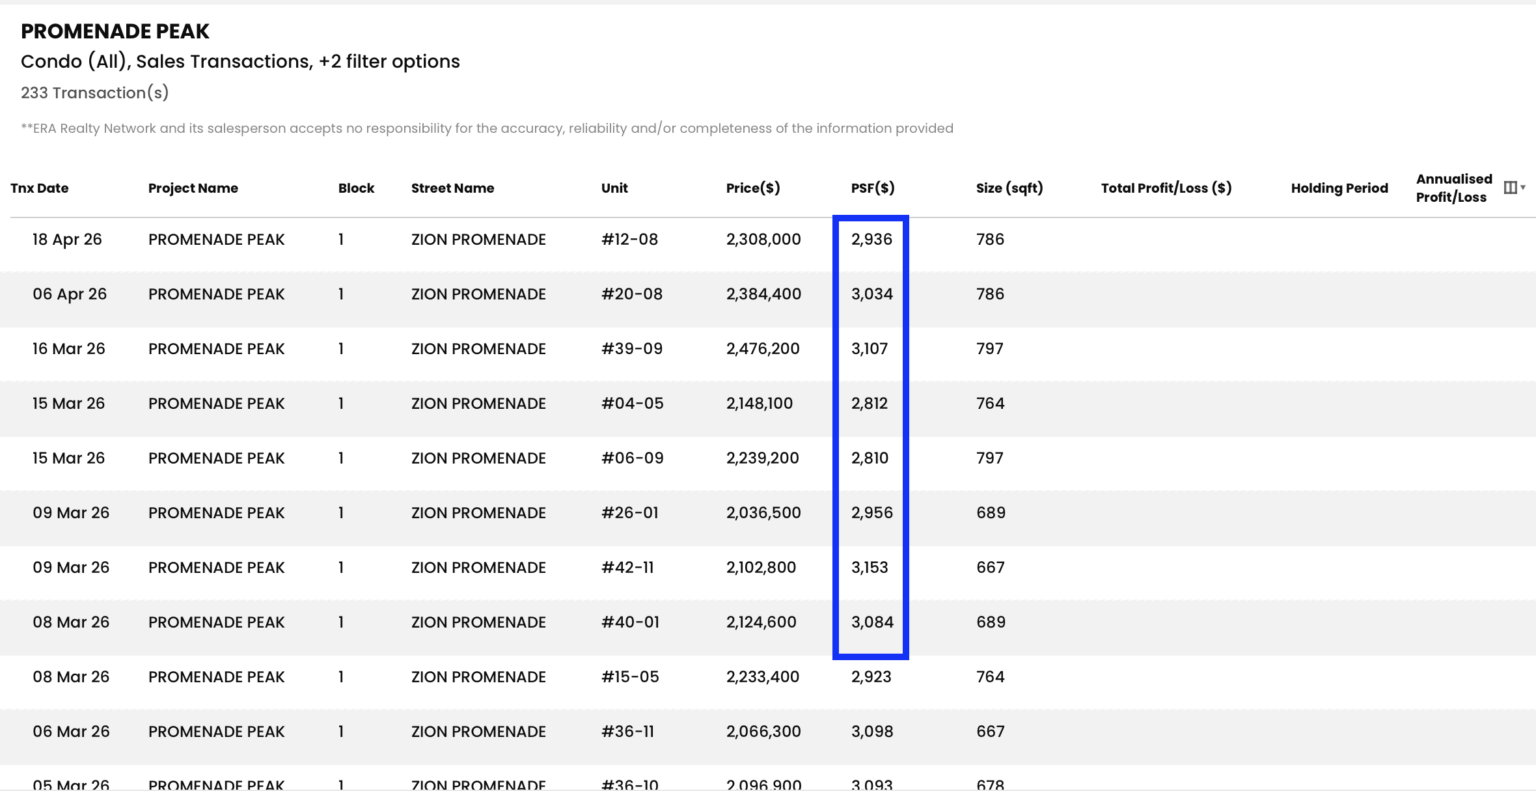Click the Block column header
This screenshot has width=1536, height=791.
point(356,188)
